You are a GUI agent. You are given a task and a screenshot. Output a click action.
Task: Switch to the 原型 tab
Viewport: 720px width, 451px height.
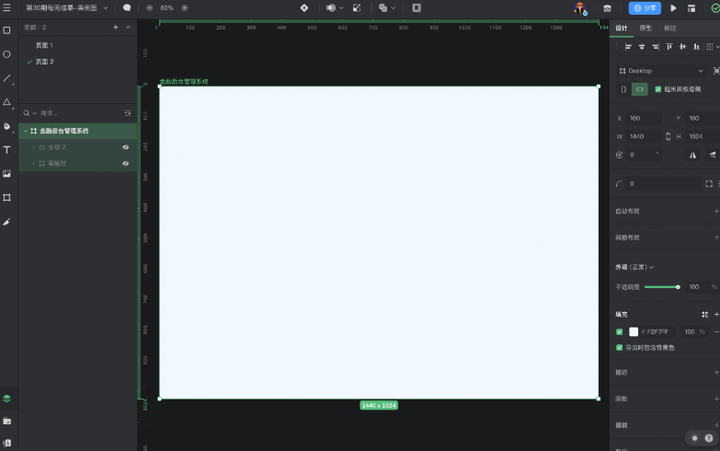pos(646,28)
